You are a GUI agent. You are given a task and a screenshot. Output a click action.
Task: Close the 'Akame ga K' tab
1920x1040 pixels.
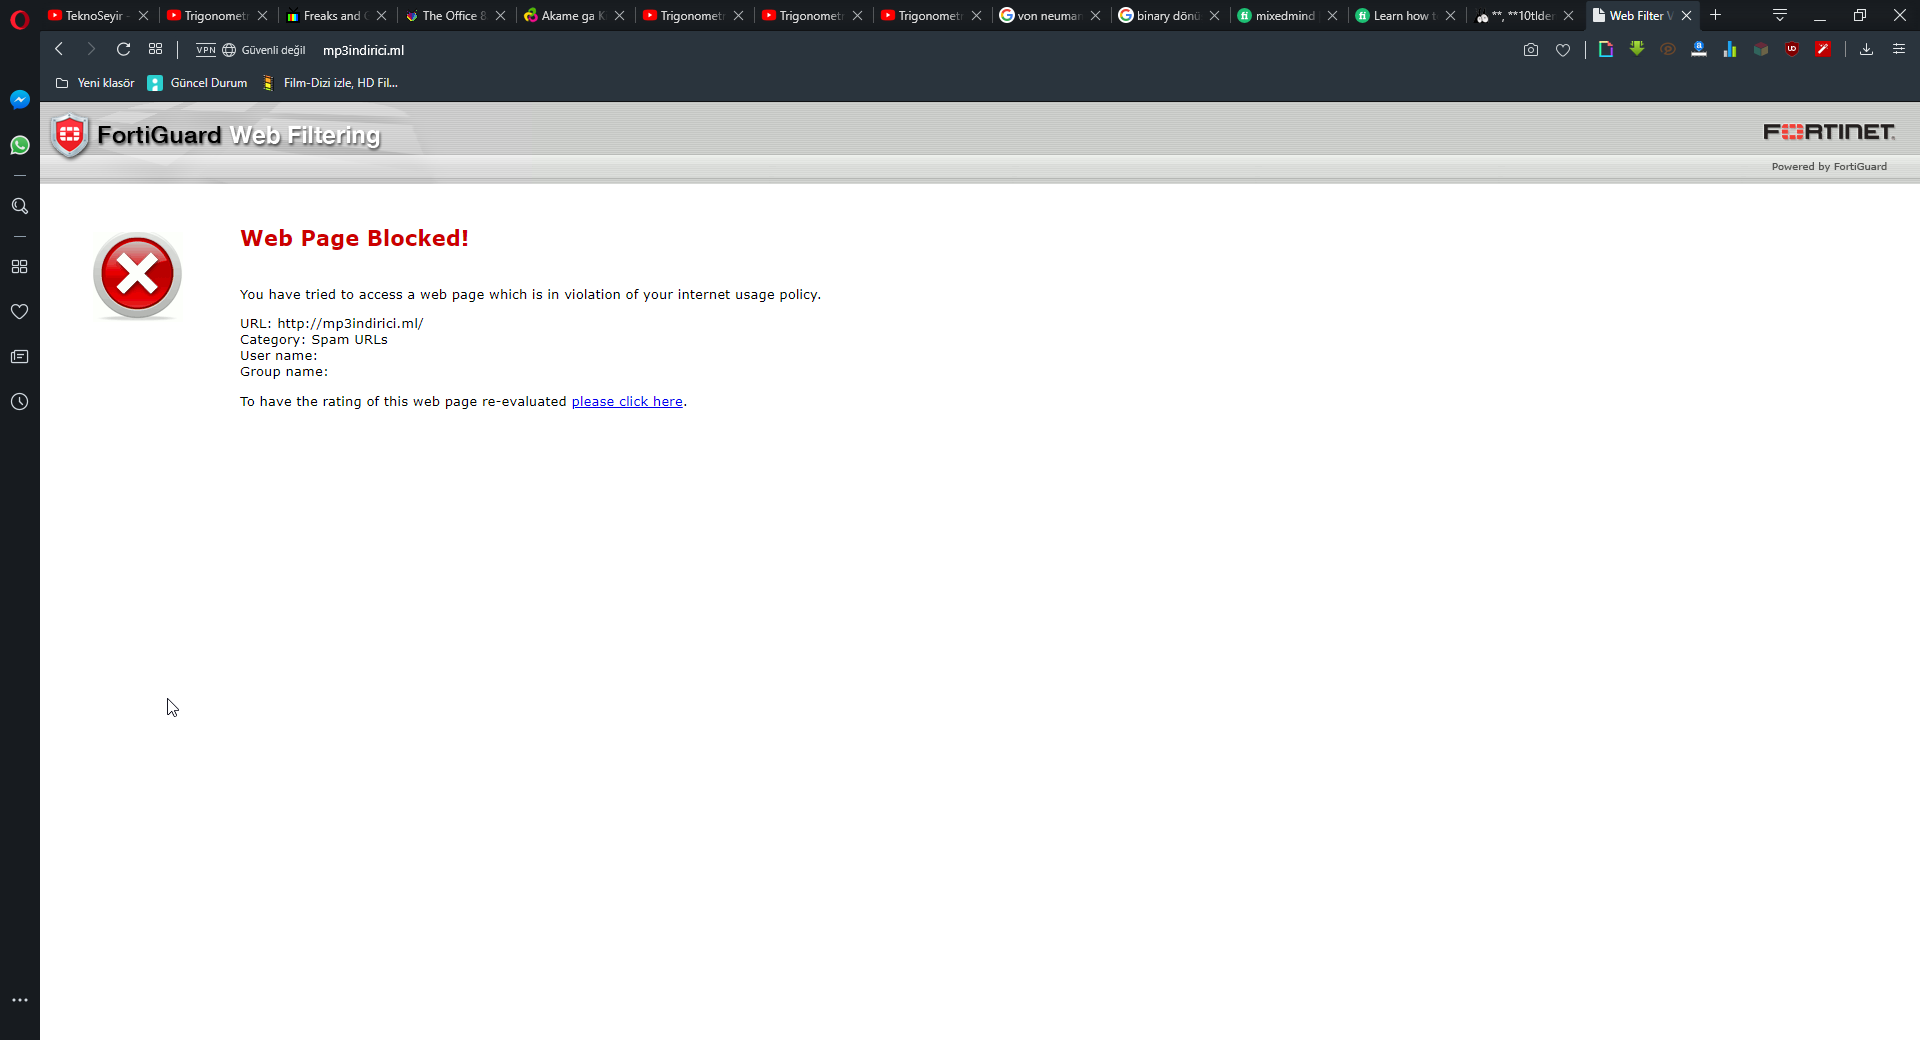point(619,16)
